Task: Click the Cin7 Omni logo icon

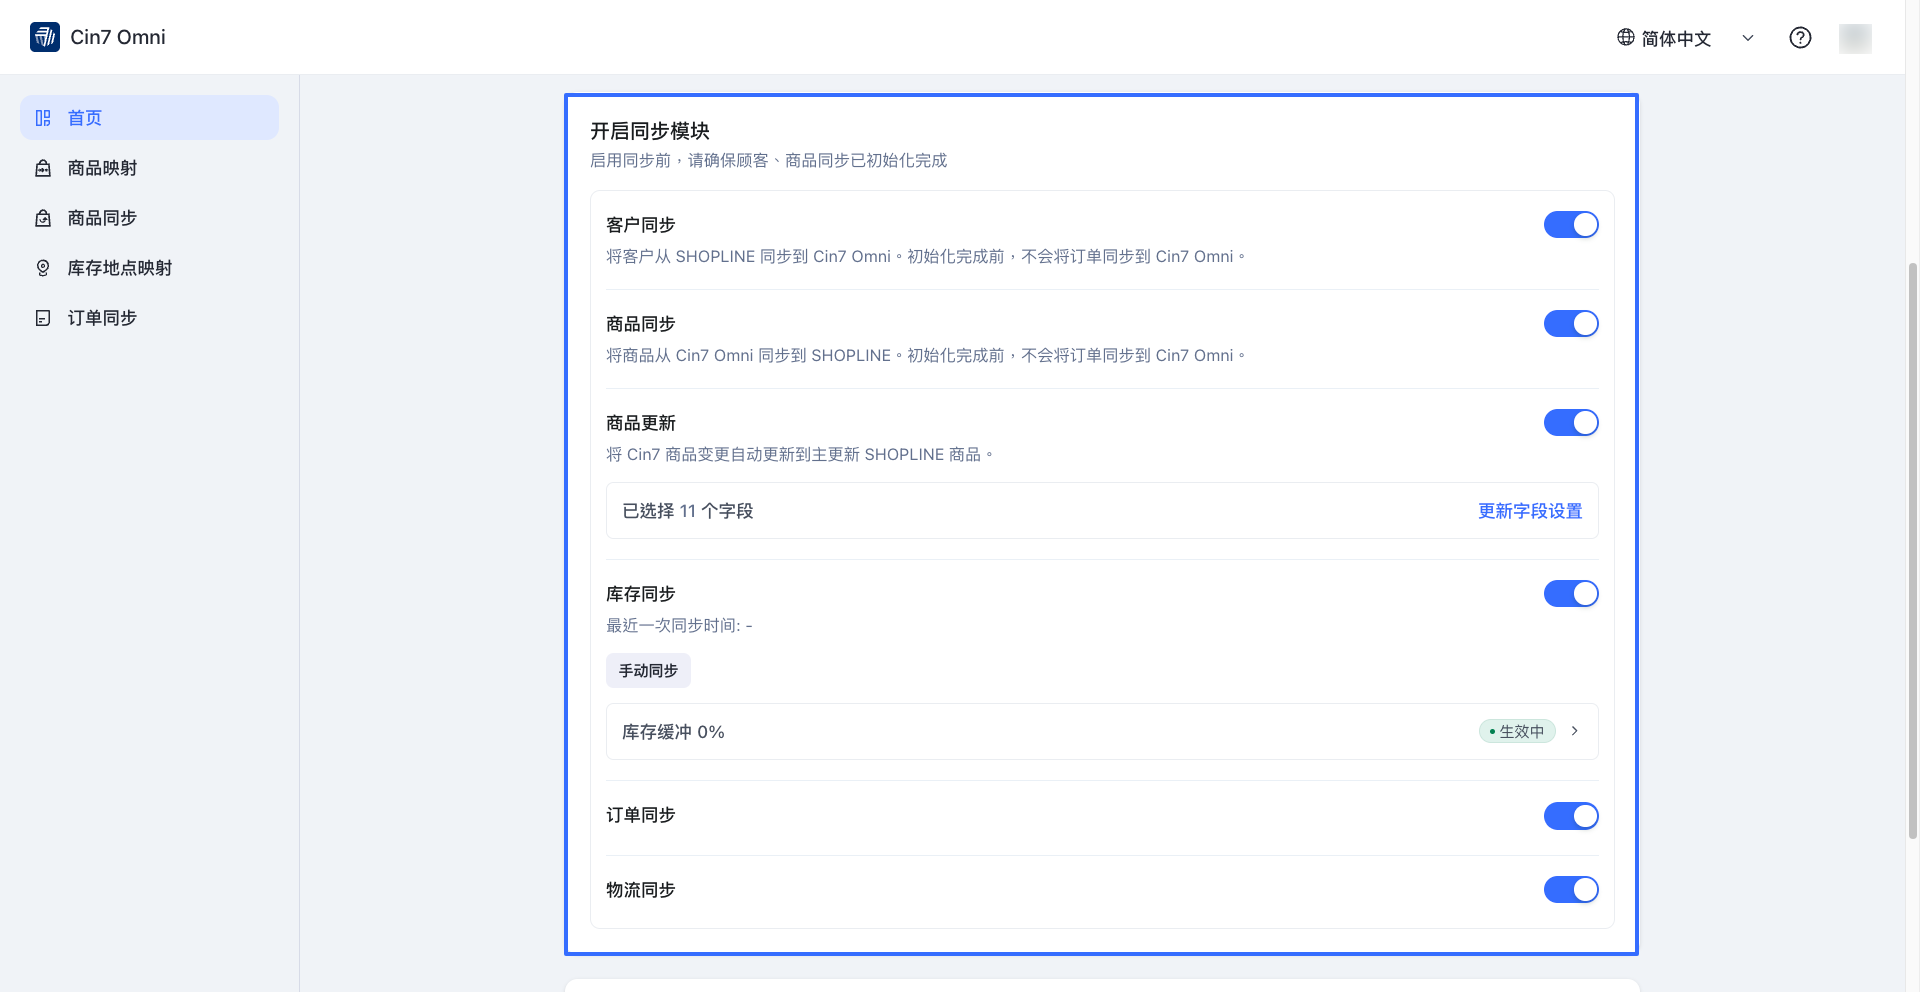Action: pos(45,37)
